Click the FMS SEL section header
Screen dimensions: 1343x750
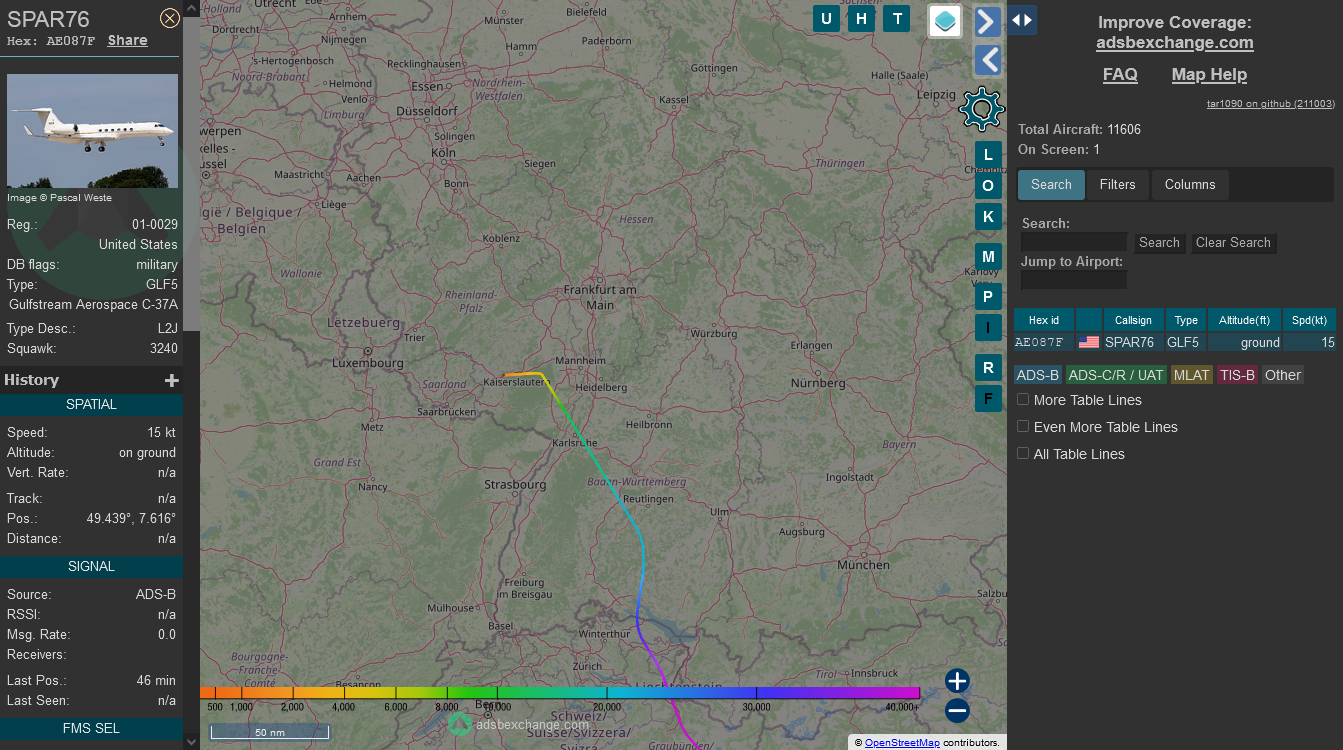tap(92, 728)
